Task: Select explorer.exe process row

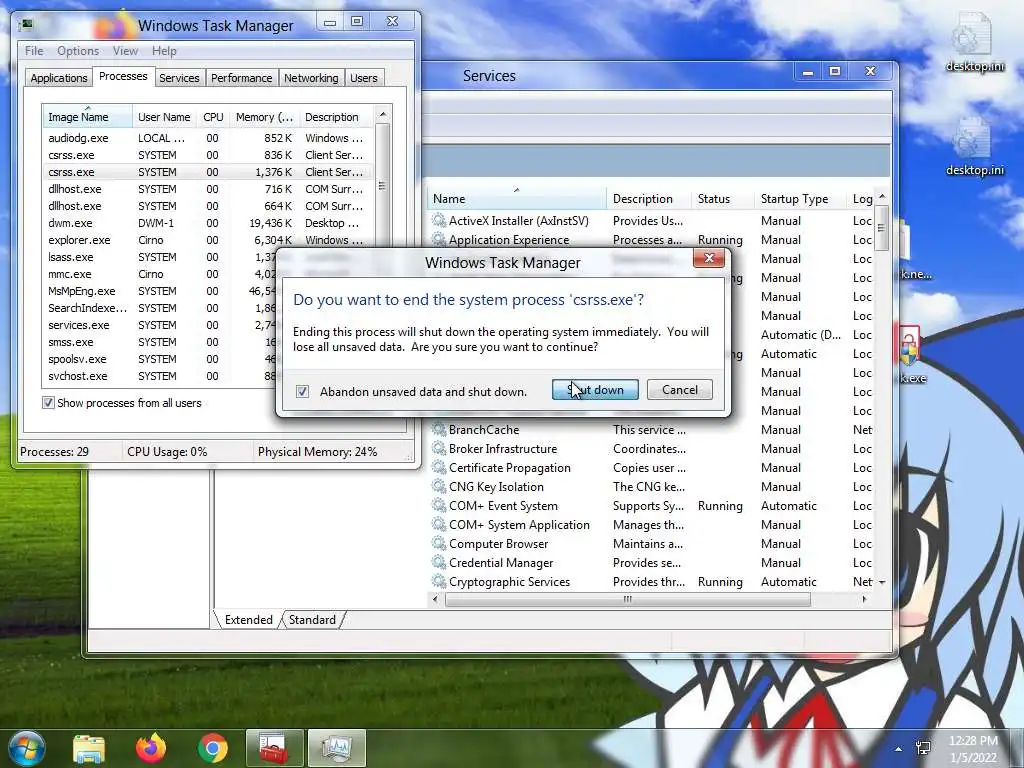Action: (208, 240)
